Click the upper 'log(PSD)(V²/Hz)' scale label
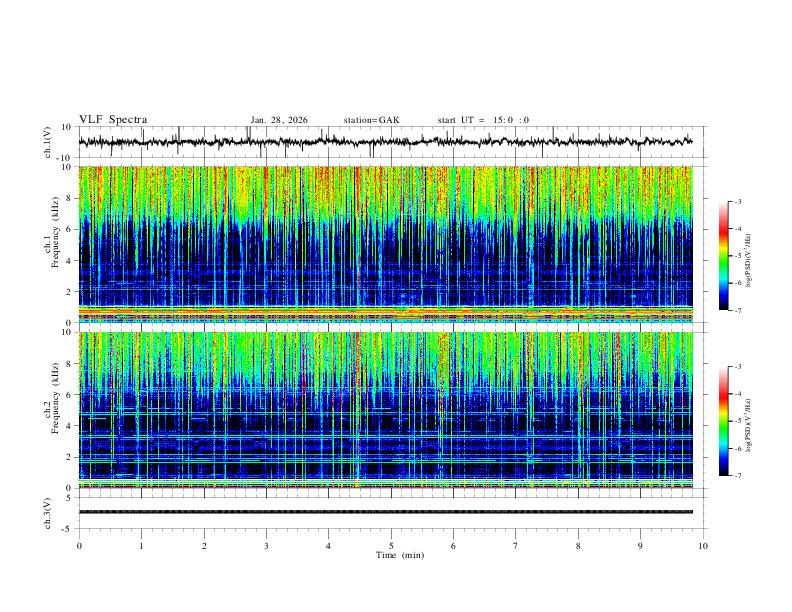The image size is (792, 612). point(749,260)
